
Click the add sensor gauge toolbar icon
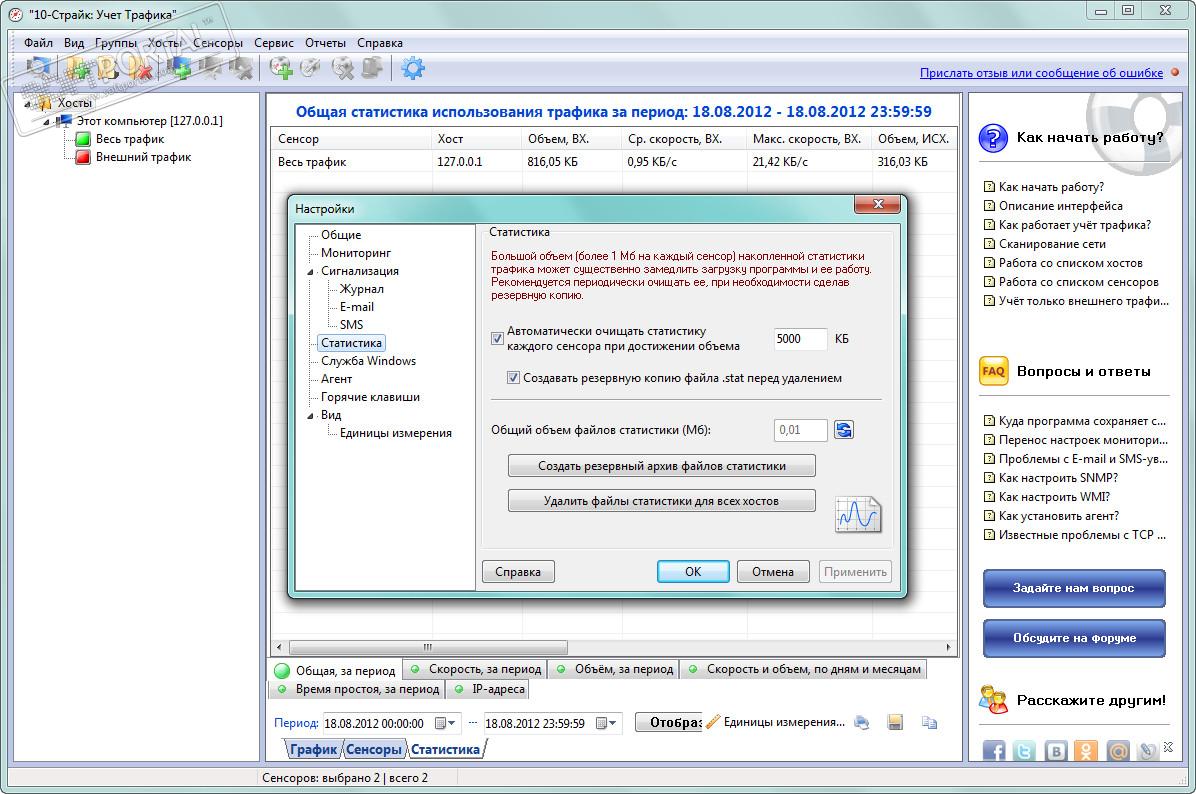pos(281,68)
